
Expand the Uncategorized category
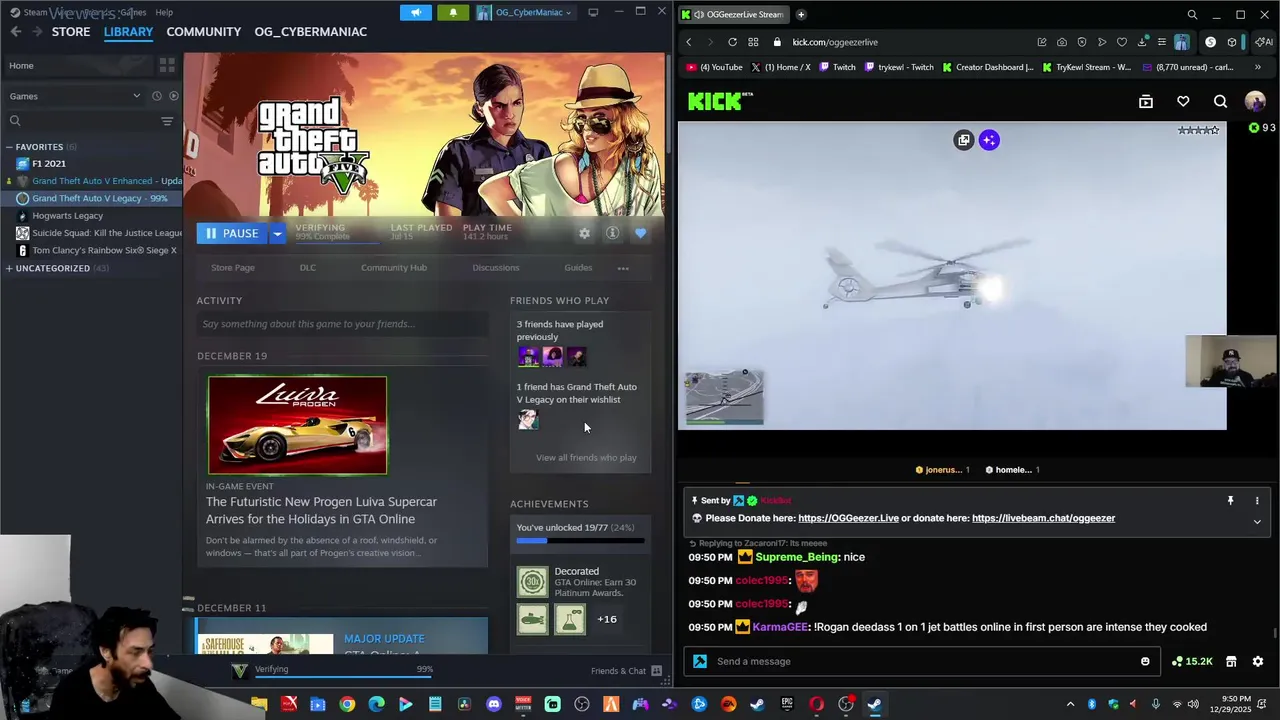tap(9, 268)
